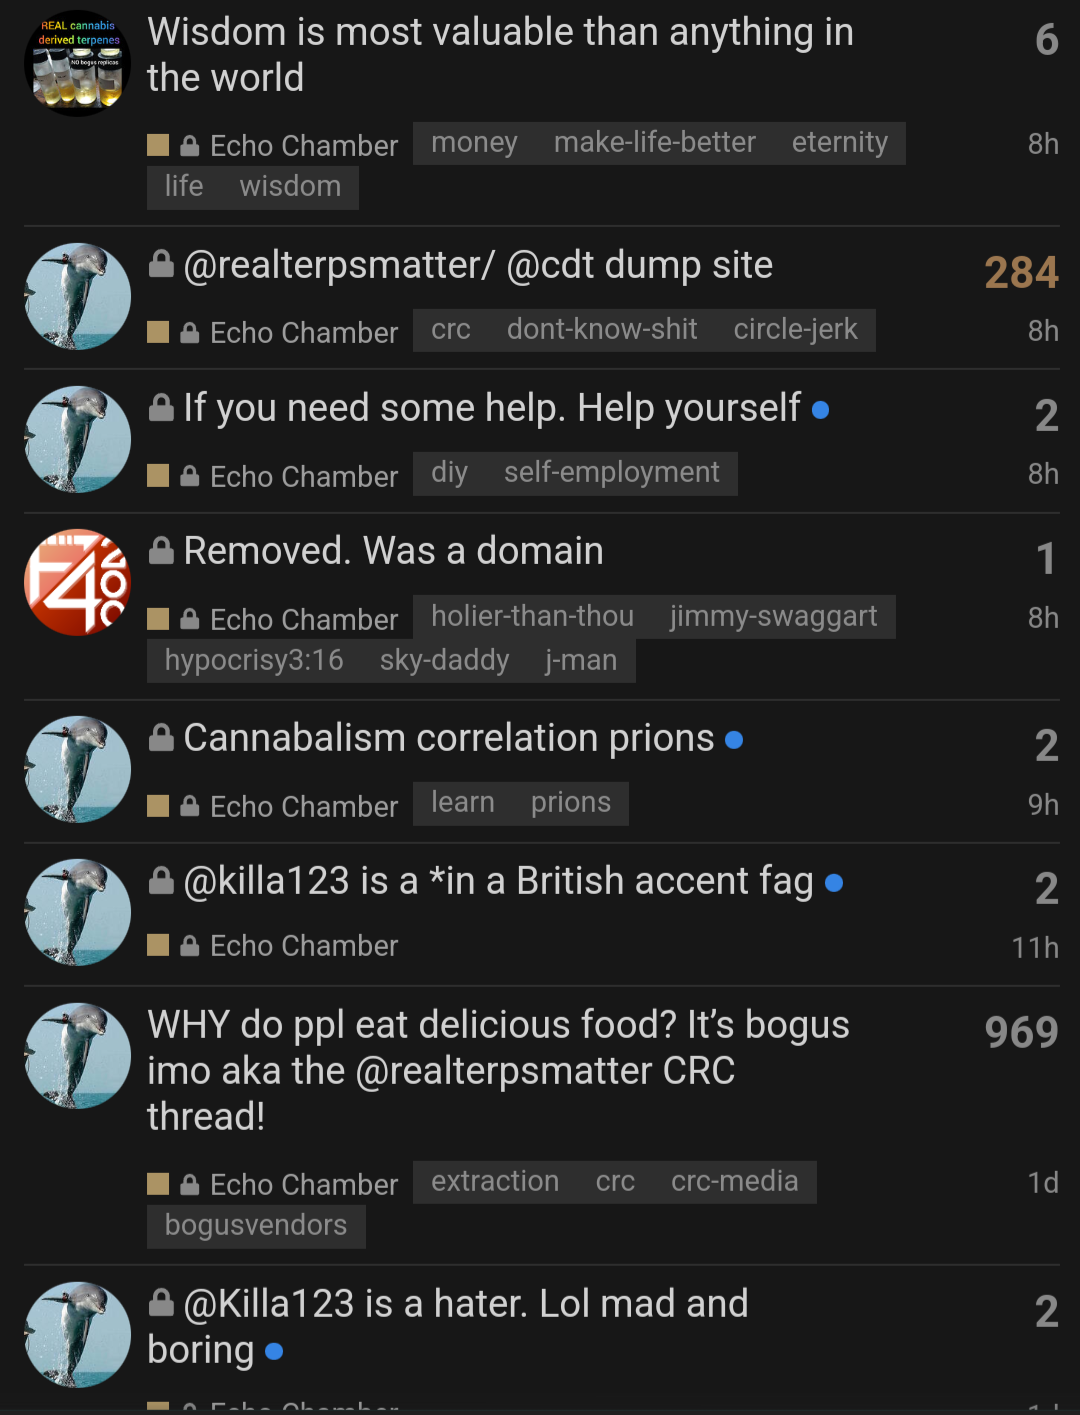Click the lock icon before 'Cannabalism correlation prions'
Screen dimensions: 1080x1415
point(161,737)
